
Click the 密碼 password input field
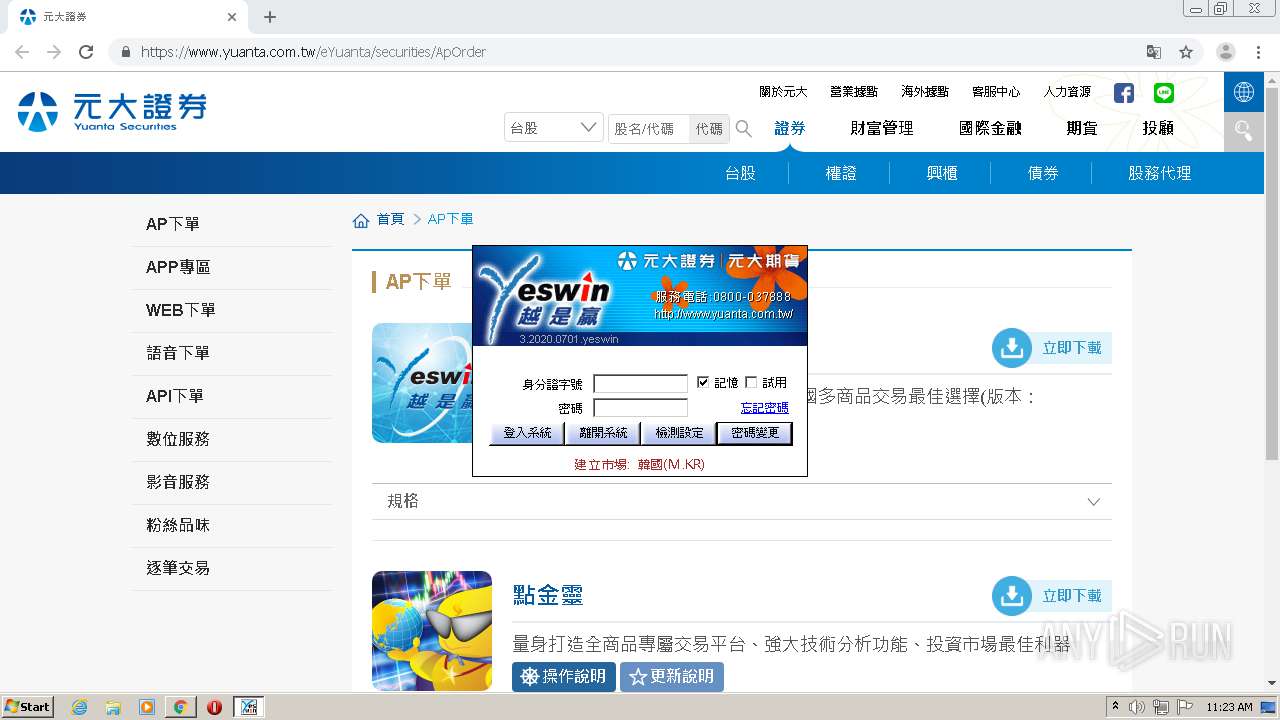(641, 408)
